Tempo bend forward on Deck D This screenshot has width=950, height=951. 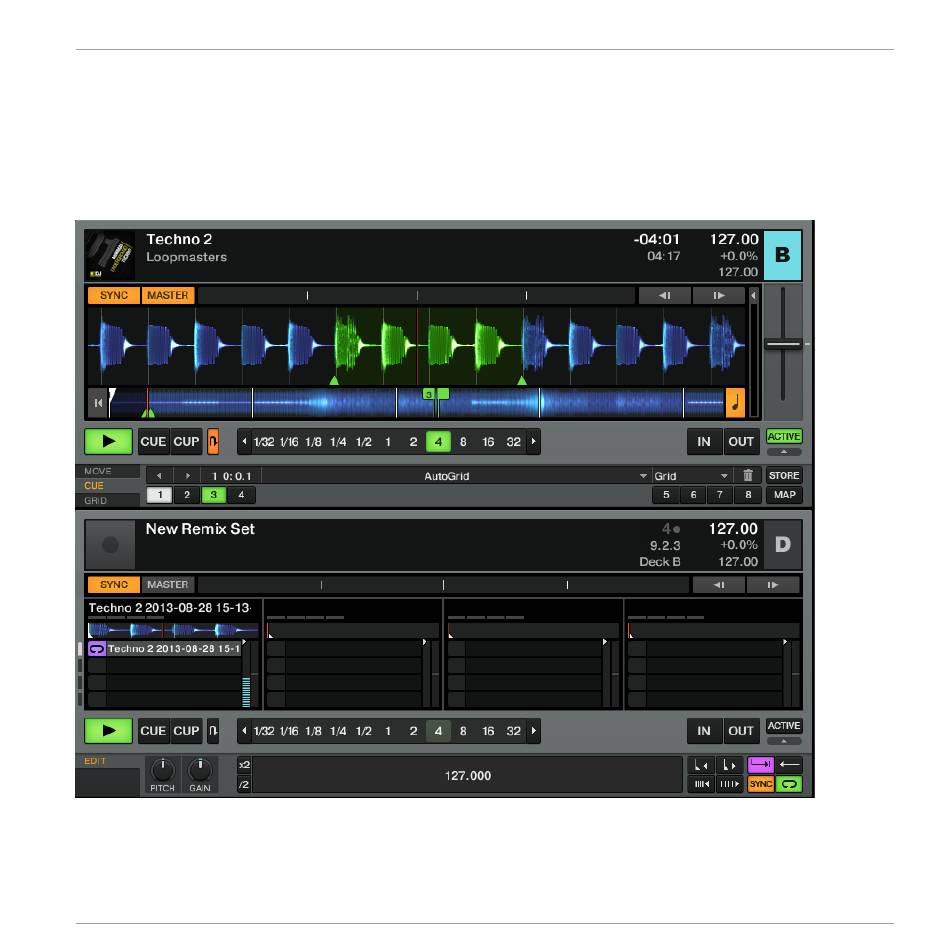click(773, 585)
